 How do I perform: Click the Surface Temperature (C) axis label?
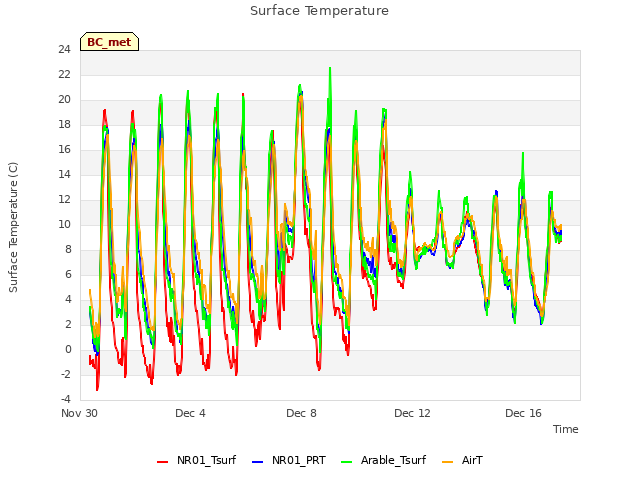tap(13, 227)
